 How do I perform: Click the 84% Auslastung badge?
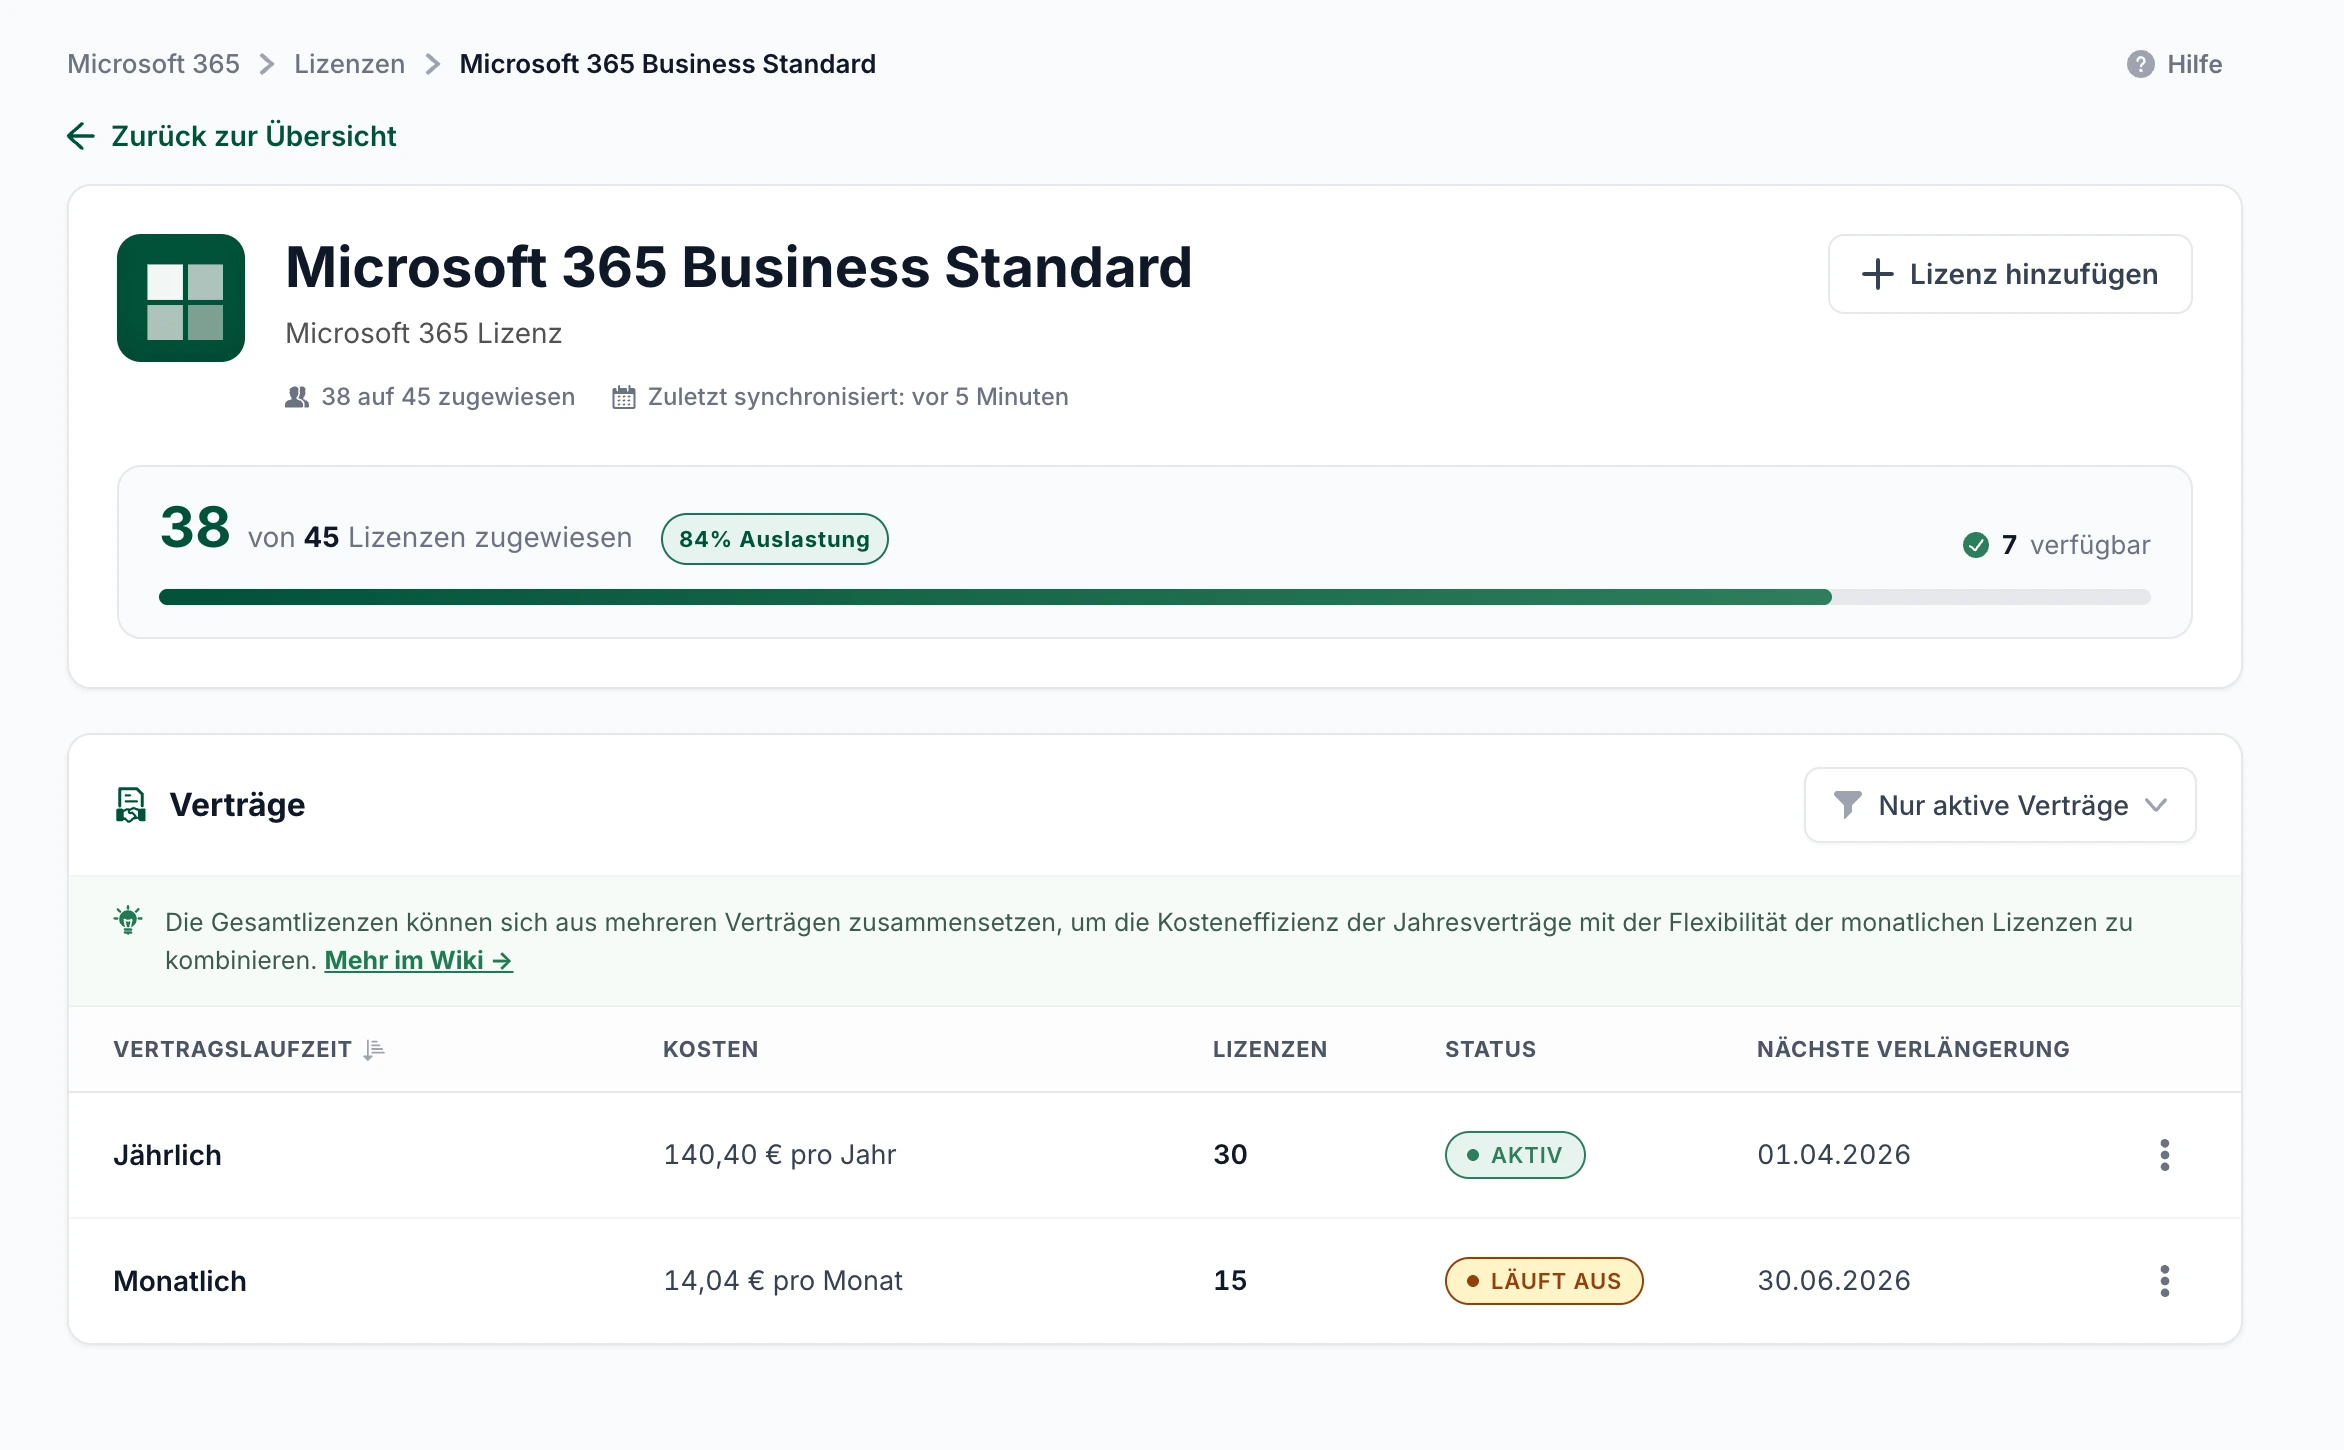tap(775, 539)
